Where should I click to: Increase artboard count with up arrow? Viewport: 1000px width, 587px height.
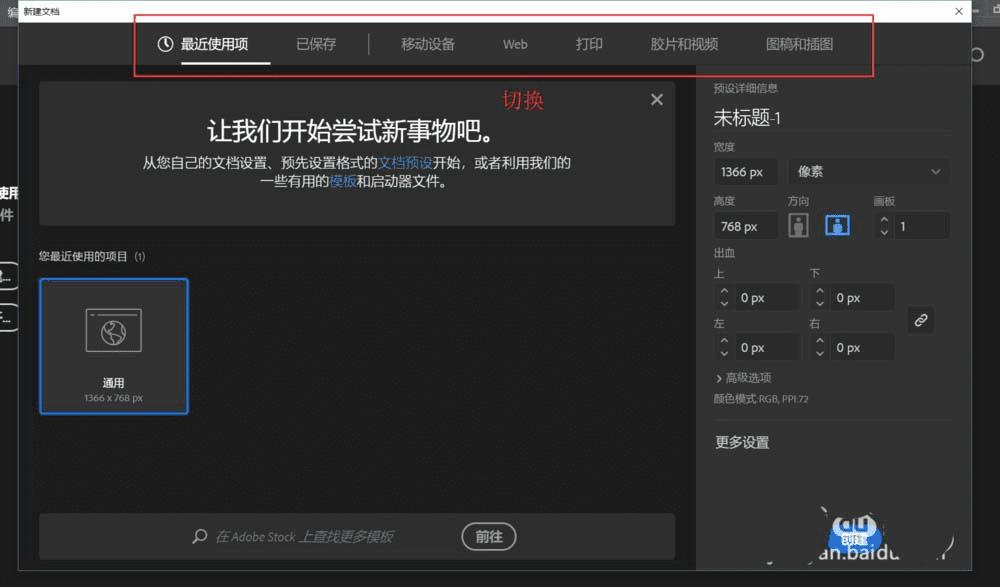point(884,219)
